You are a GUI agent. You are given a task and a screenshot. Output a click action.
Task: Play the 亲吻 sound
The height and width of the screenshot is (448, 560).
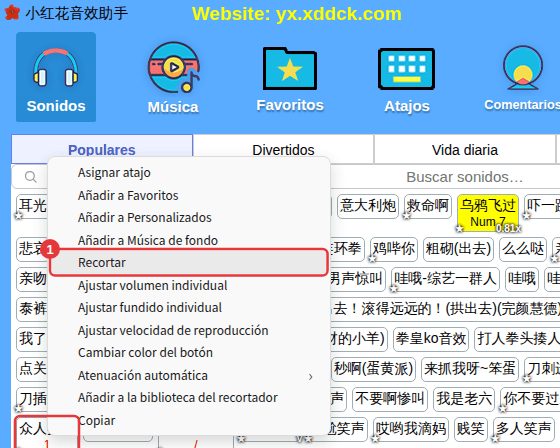coord(32,279)
